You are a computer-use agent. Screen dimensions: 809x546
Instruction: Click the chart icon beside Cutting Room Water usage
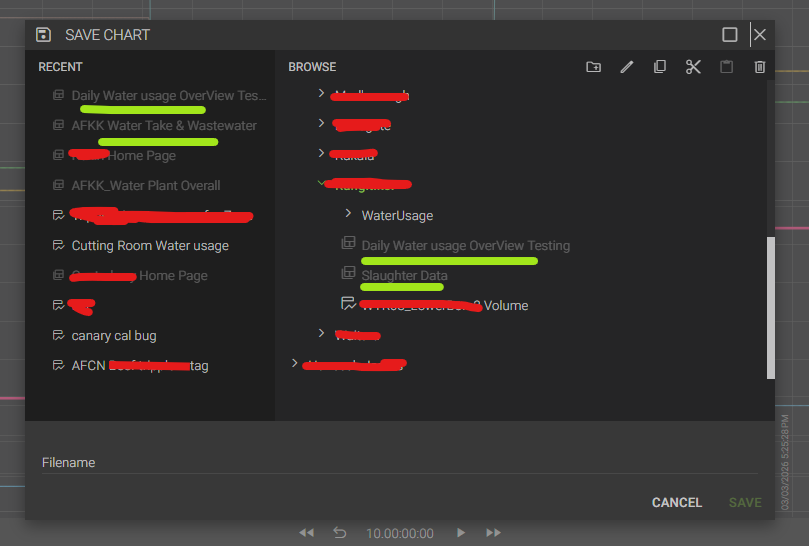coord(59,245)
